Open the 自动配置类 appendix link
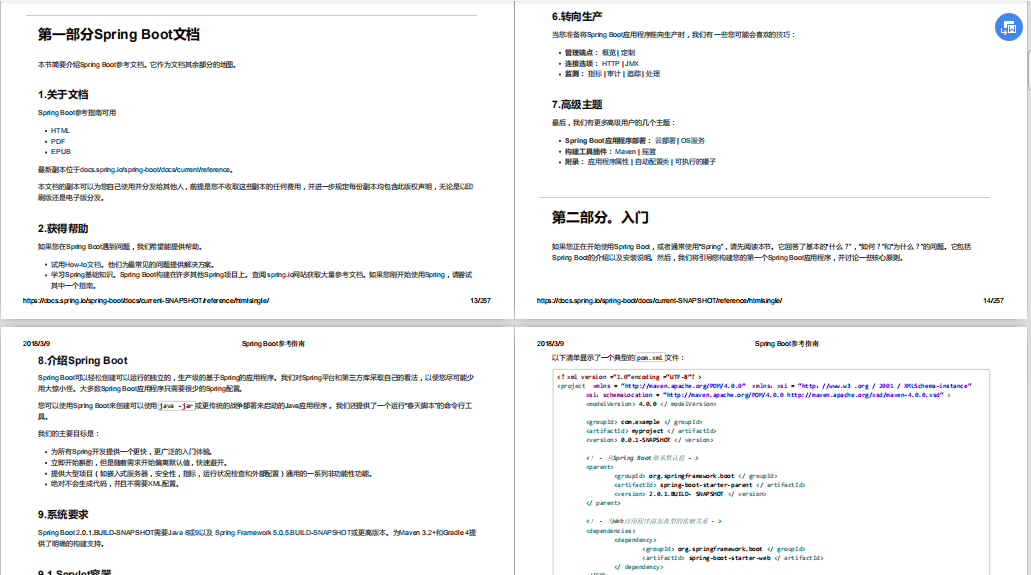The image size is (1031, 575). coord(651,162)
